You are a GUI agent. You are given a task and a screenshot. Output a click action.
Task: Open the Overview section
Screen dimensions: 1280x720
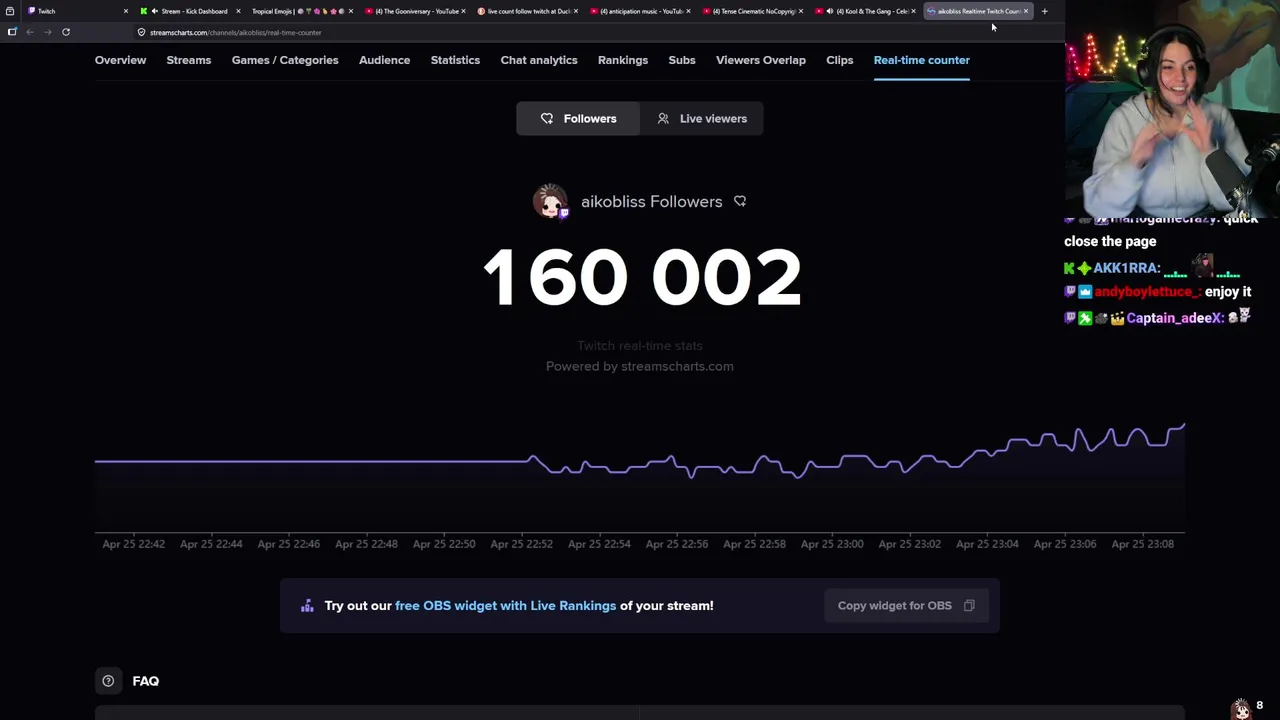click(x=120, y=60)
